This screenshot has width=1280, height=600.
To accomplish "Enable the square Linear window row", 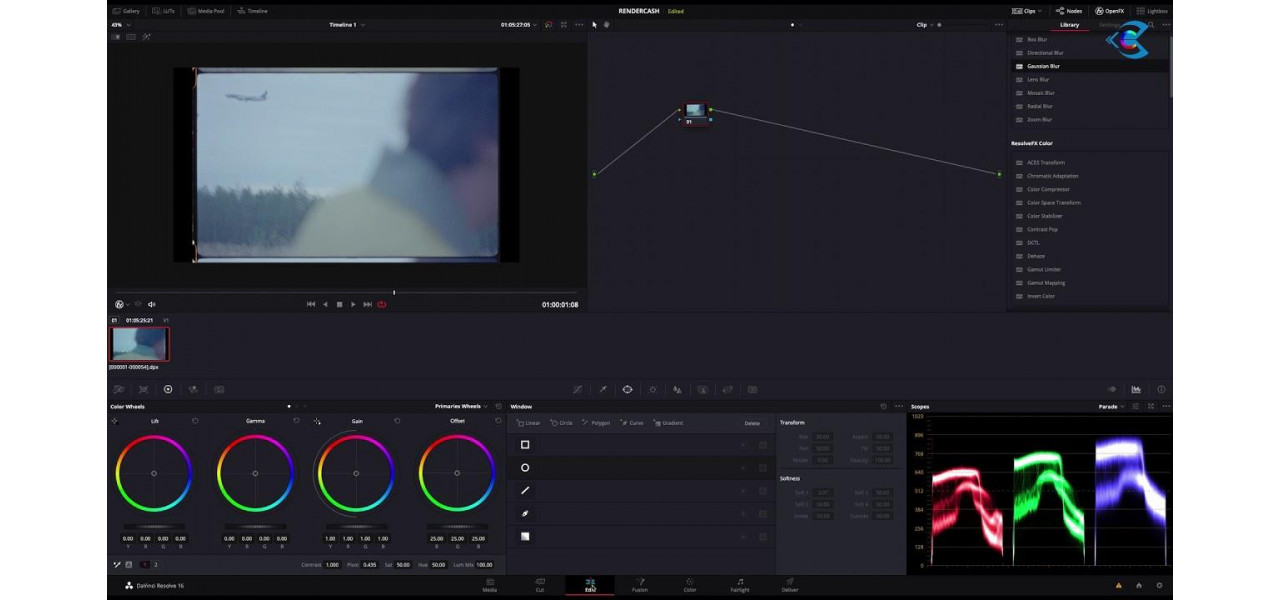I will pyautogui.click(x=525, y=444).
